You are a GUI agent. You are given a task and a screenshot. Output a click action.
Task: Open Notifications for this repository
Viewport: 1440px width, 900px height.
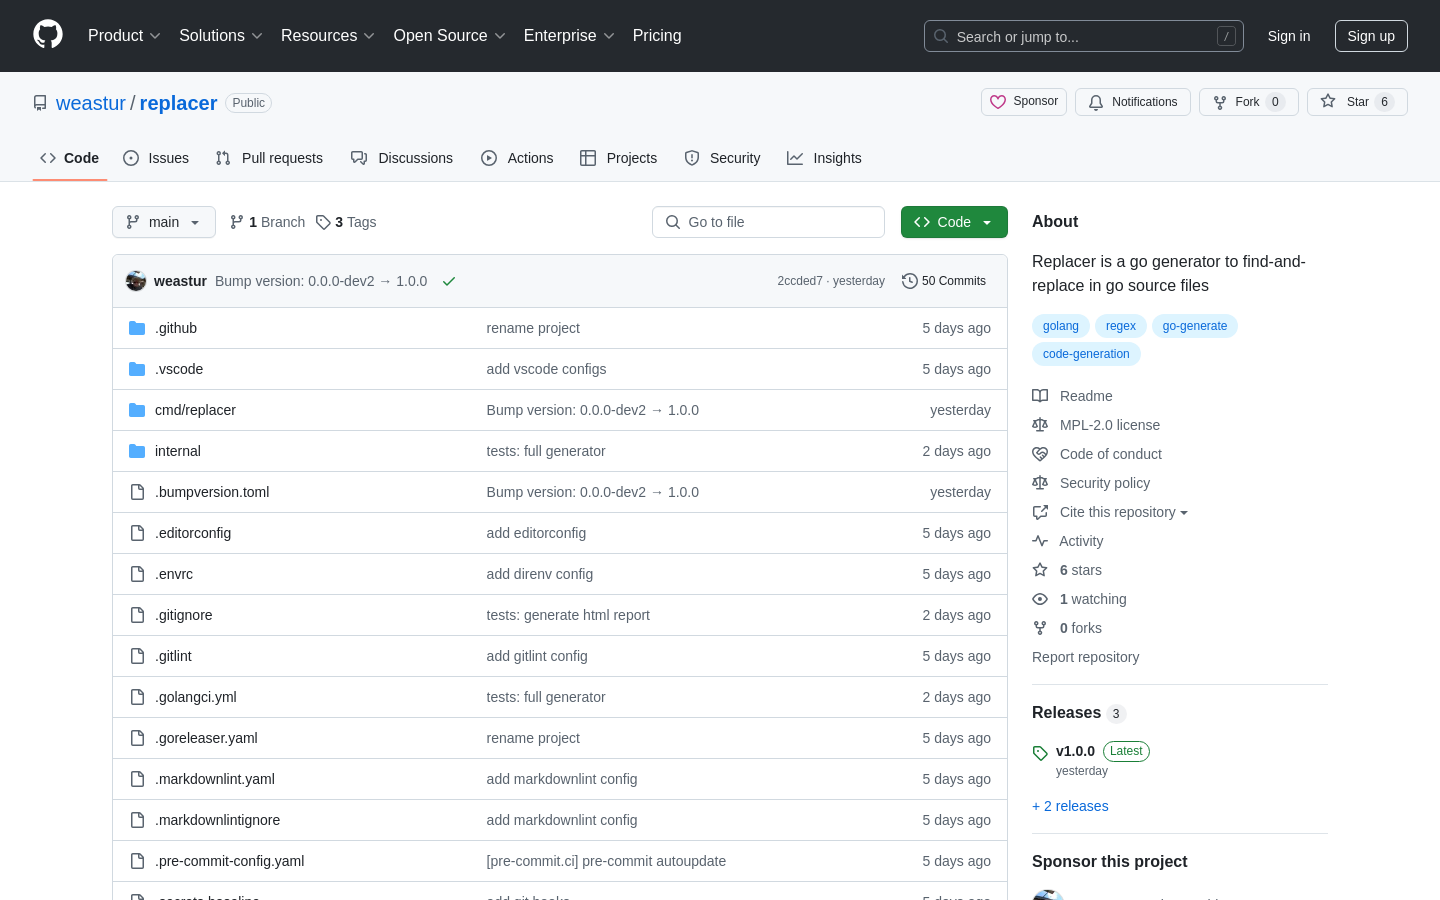pos(1133,102)
